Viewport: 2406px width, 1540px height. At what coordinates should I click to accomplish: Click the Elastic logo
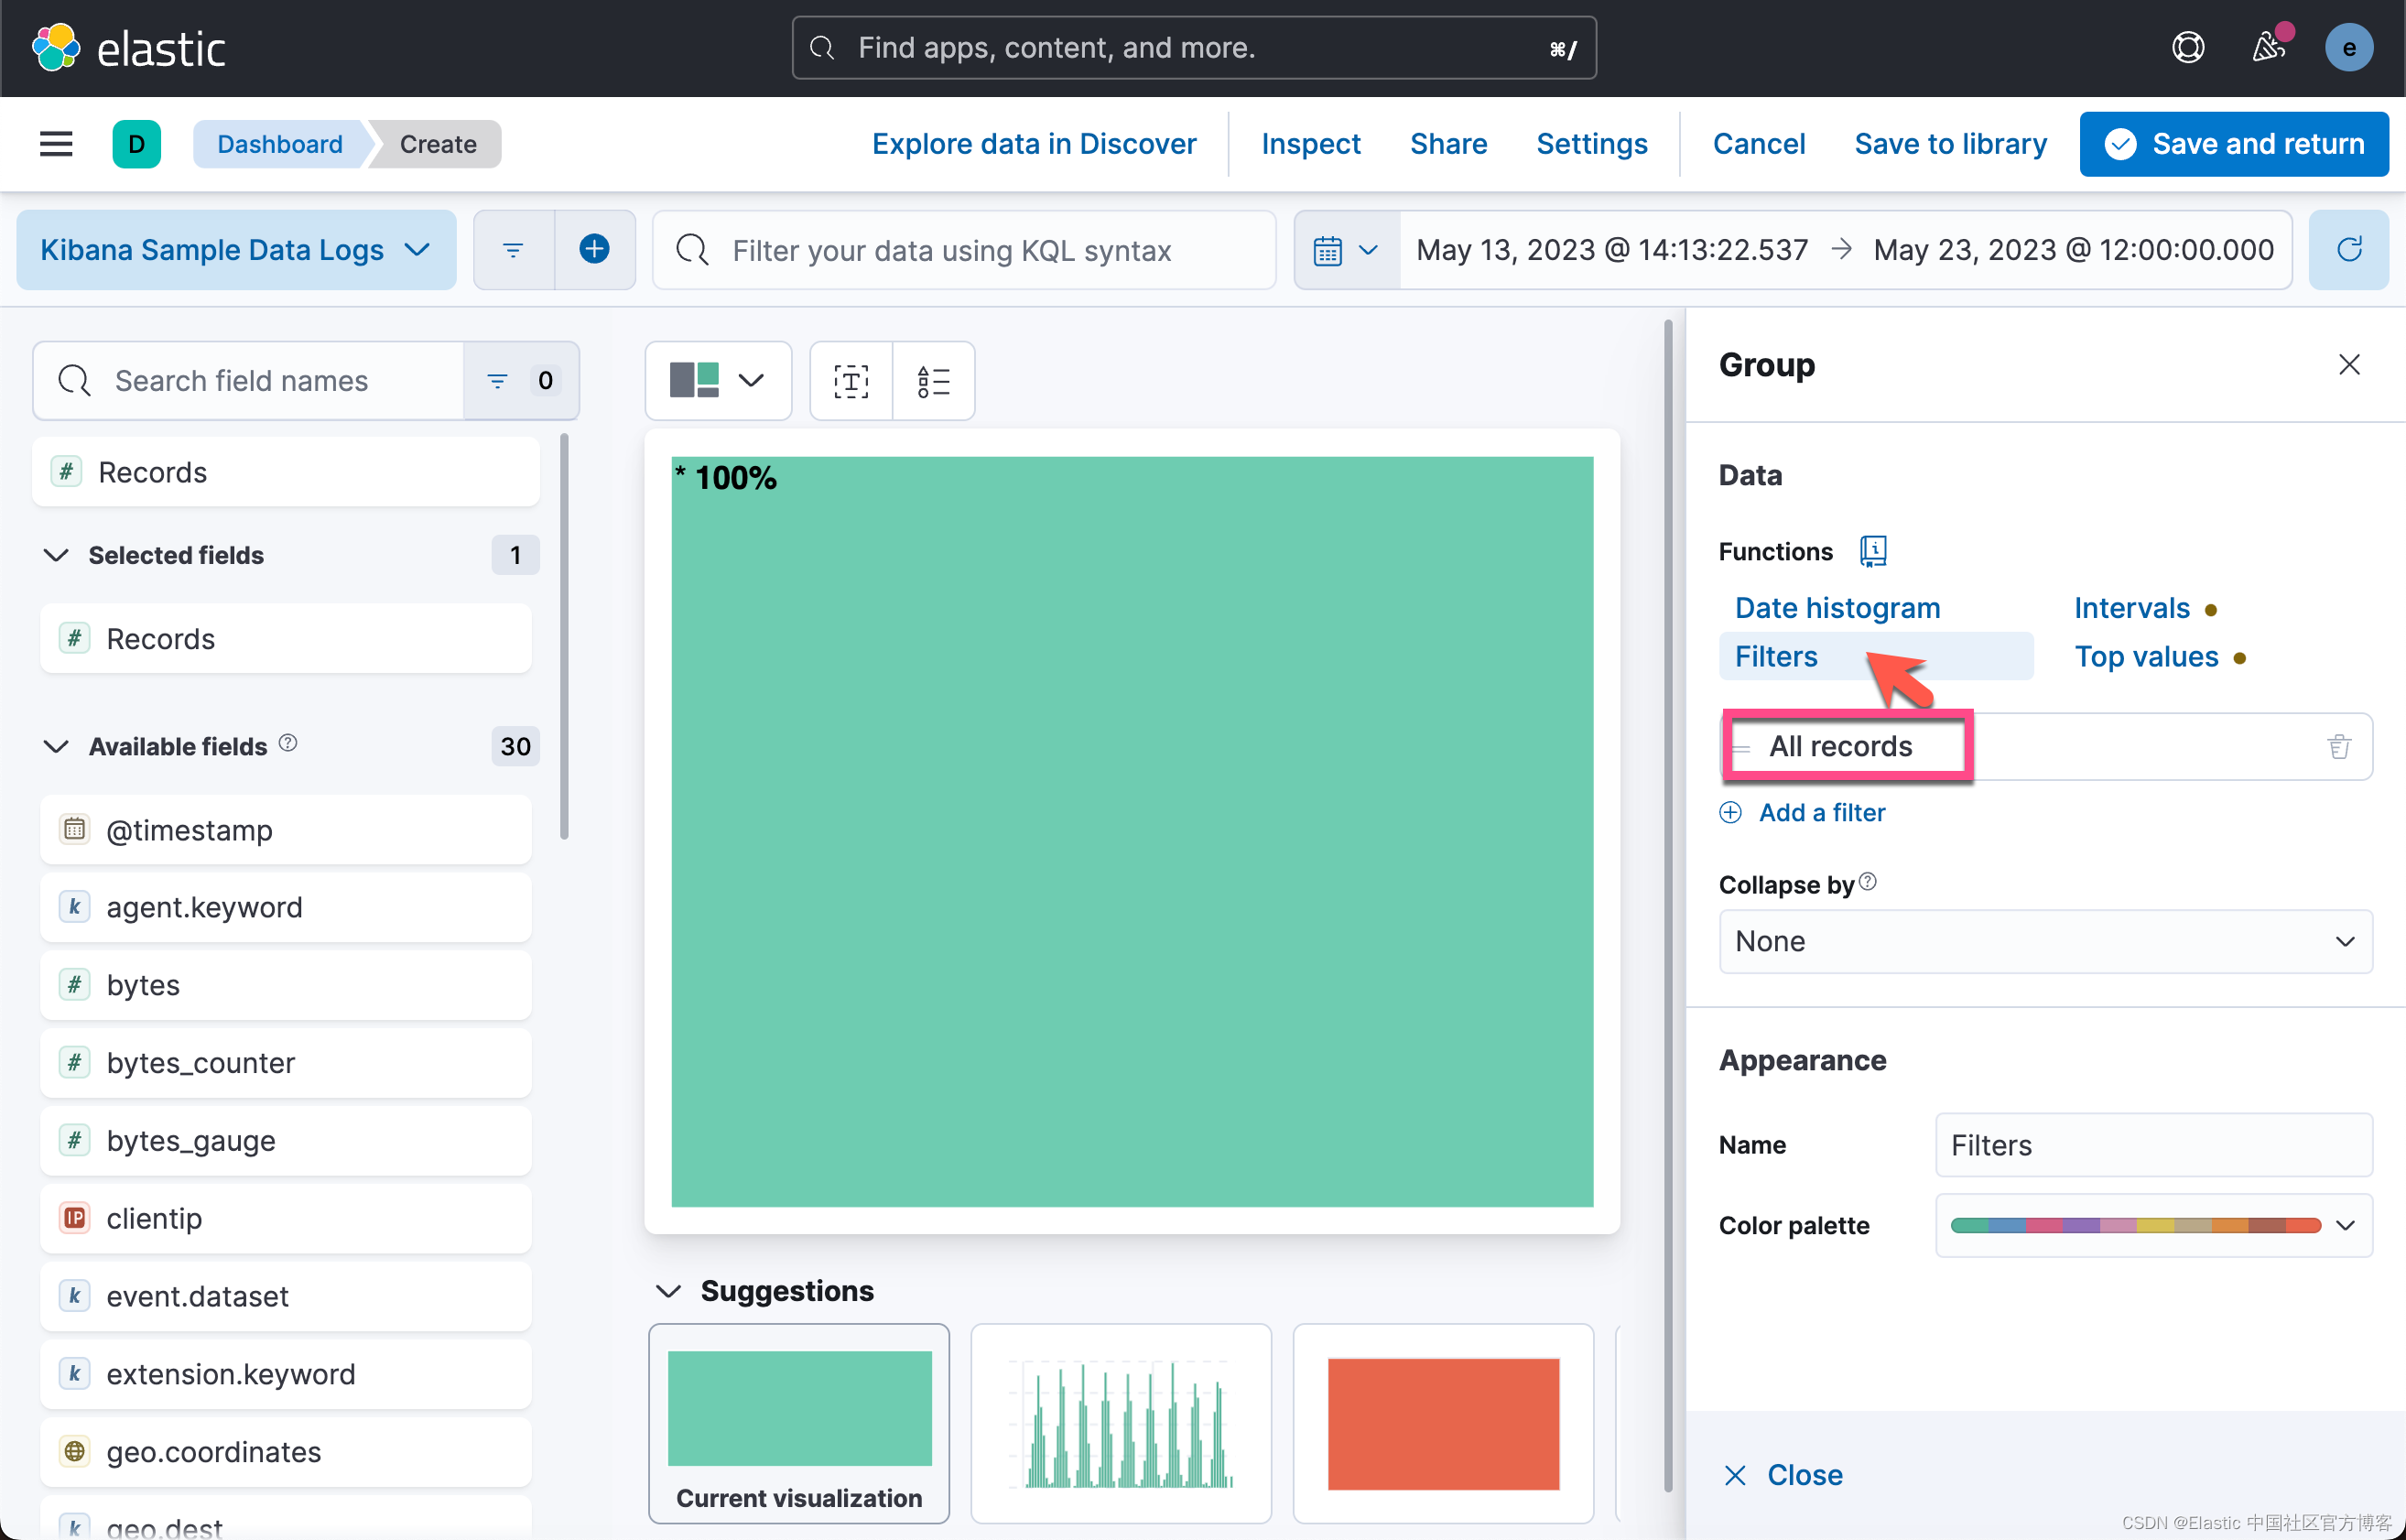(129, 48)
